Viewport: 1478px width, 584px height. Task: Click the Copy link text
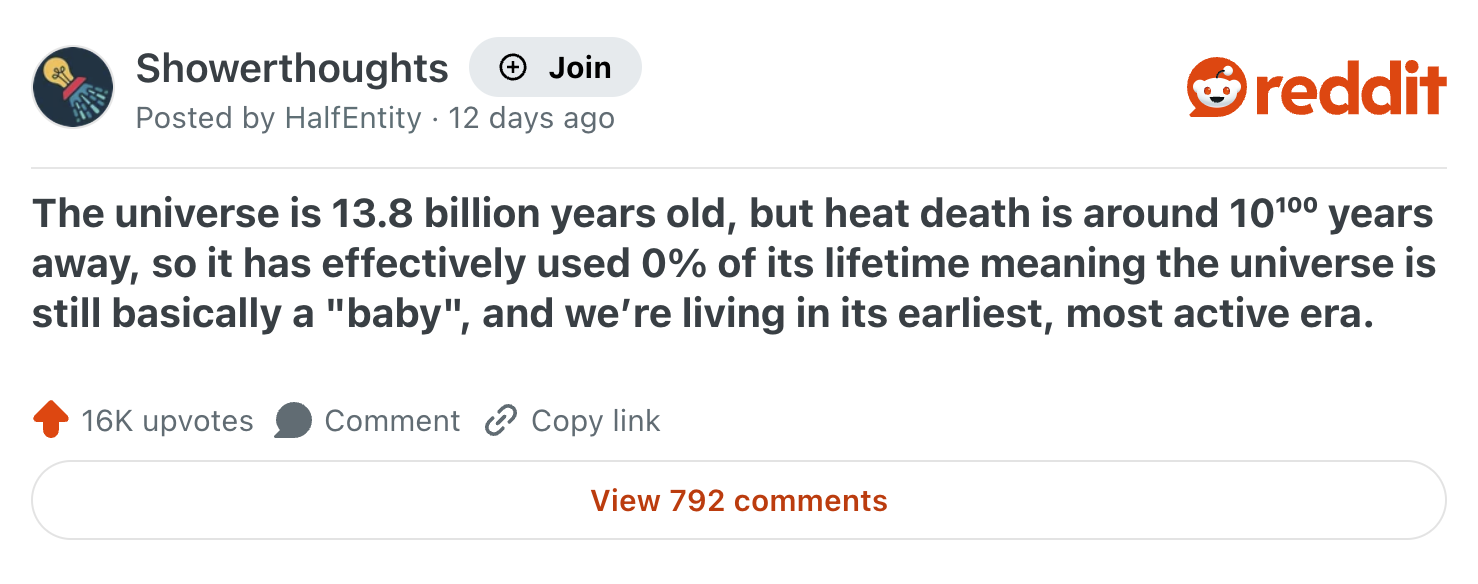tap(595, 421)
